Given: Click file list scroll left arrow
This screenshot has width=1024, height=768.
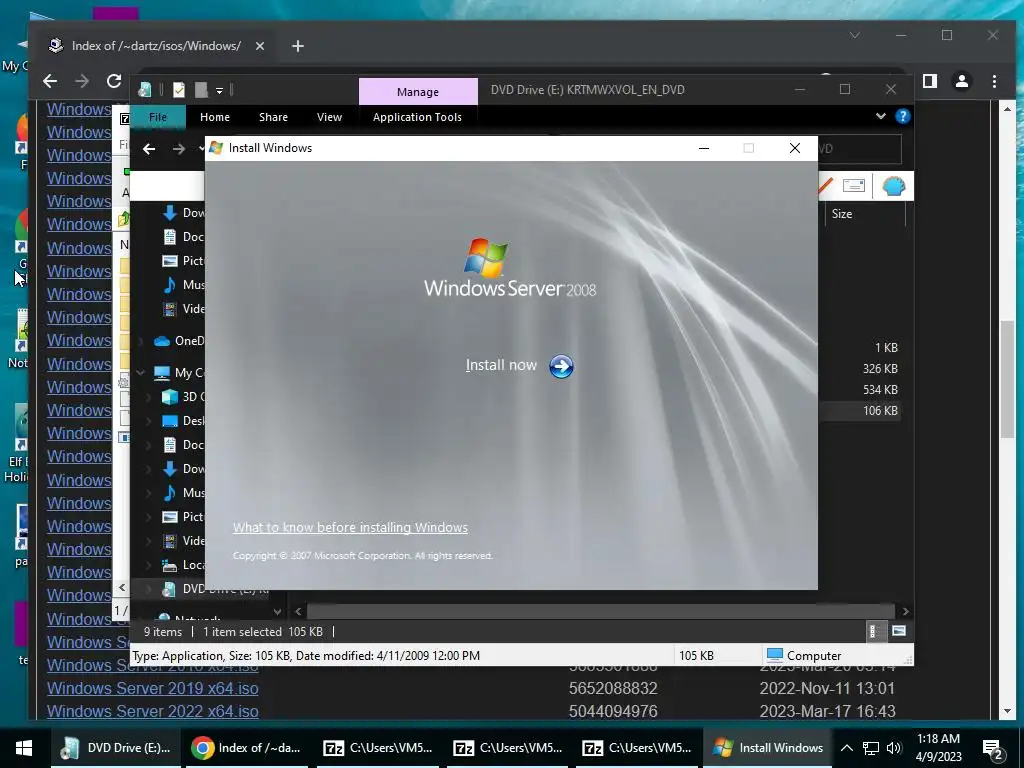Looking at the screenshot, I should [298, 611].
